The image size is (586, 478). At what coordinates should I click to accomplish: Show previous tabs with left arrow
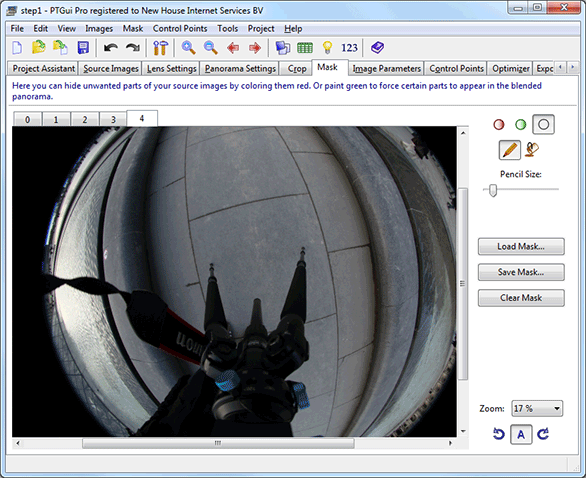pyautogui.click(x=560, y=67)
